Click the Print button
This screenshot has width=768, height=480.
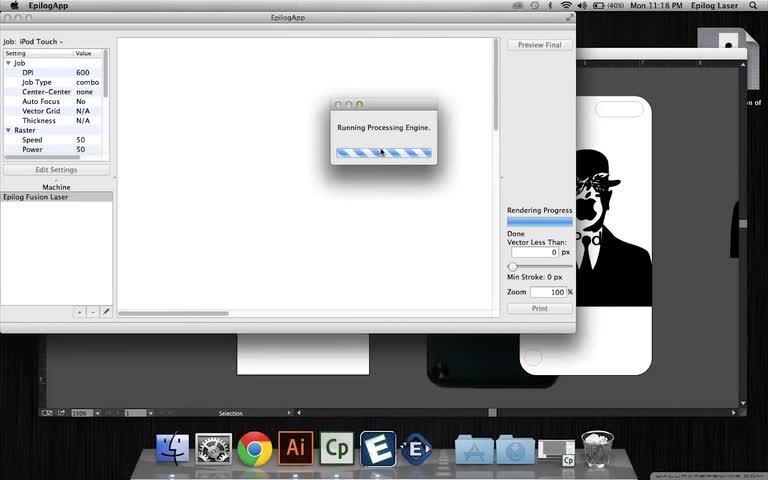[539, 308]
